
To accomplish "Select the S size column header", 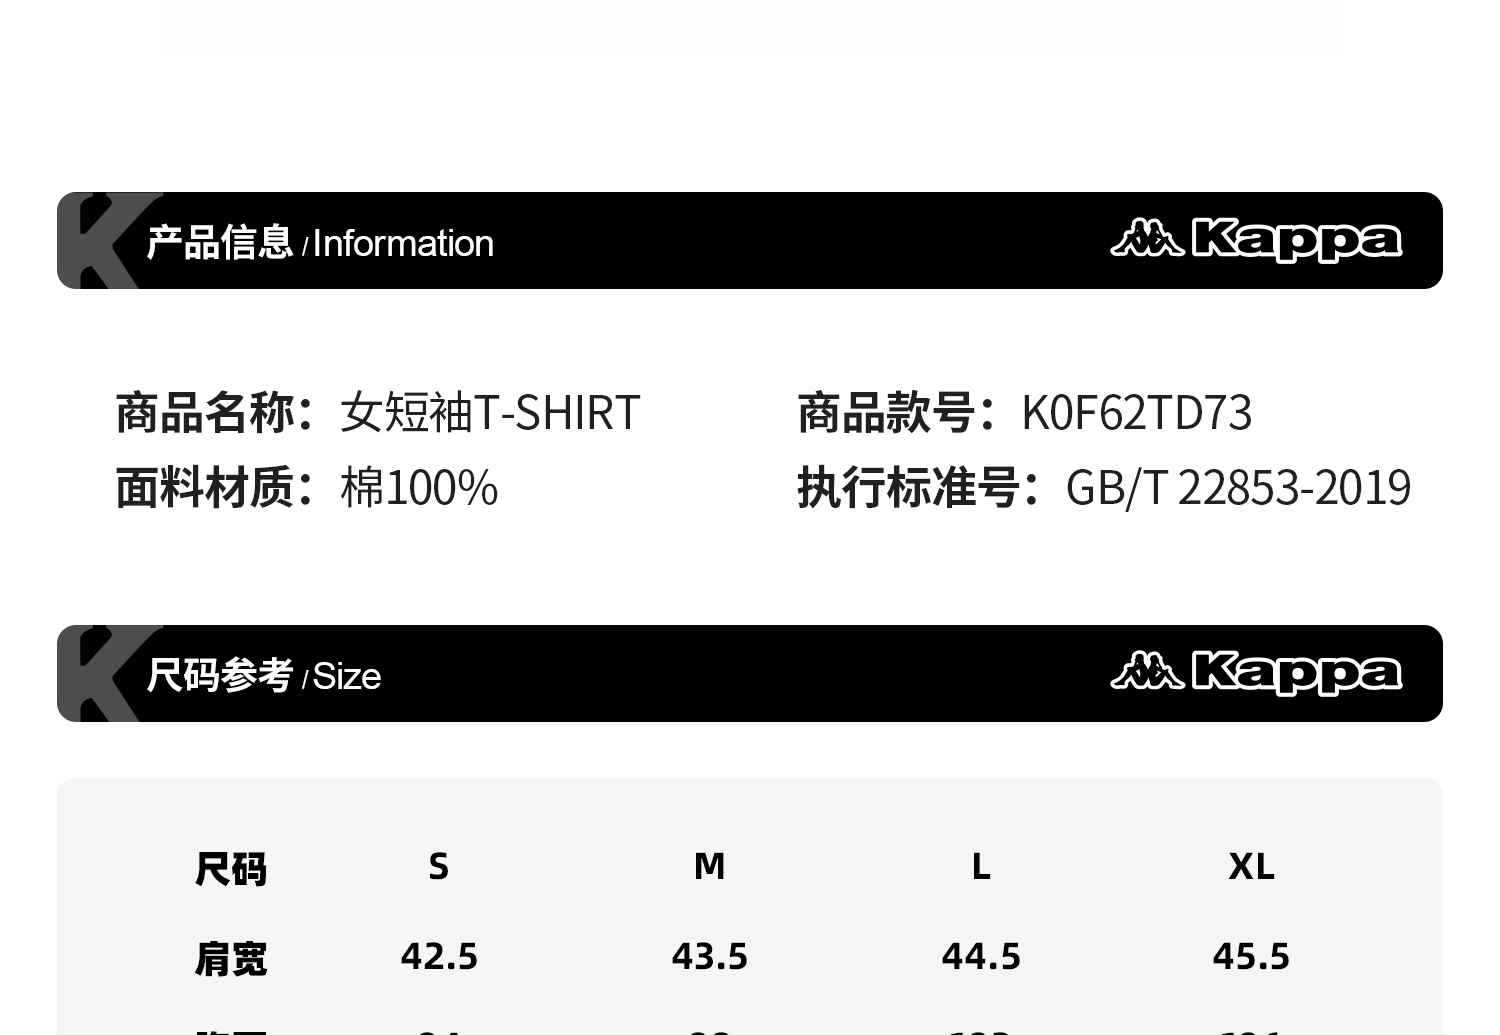I will [438, 866].
